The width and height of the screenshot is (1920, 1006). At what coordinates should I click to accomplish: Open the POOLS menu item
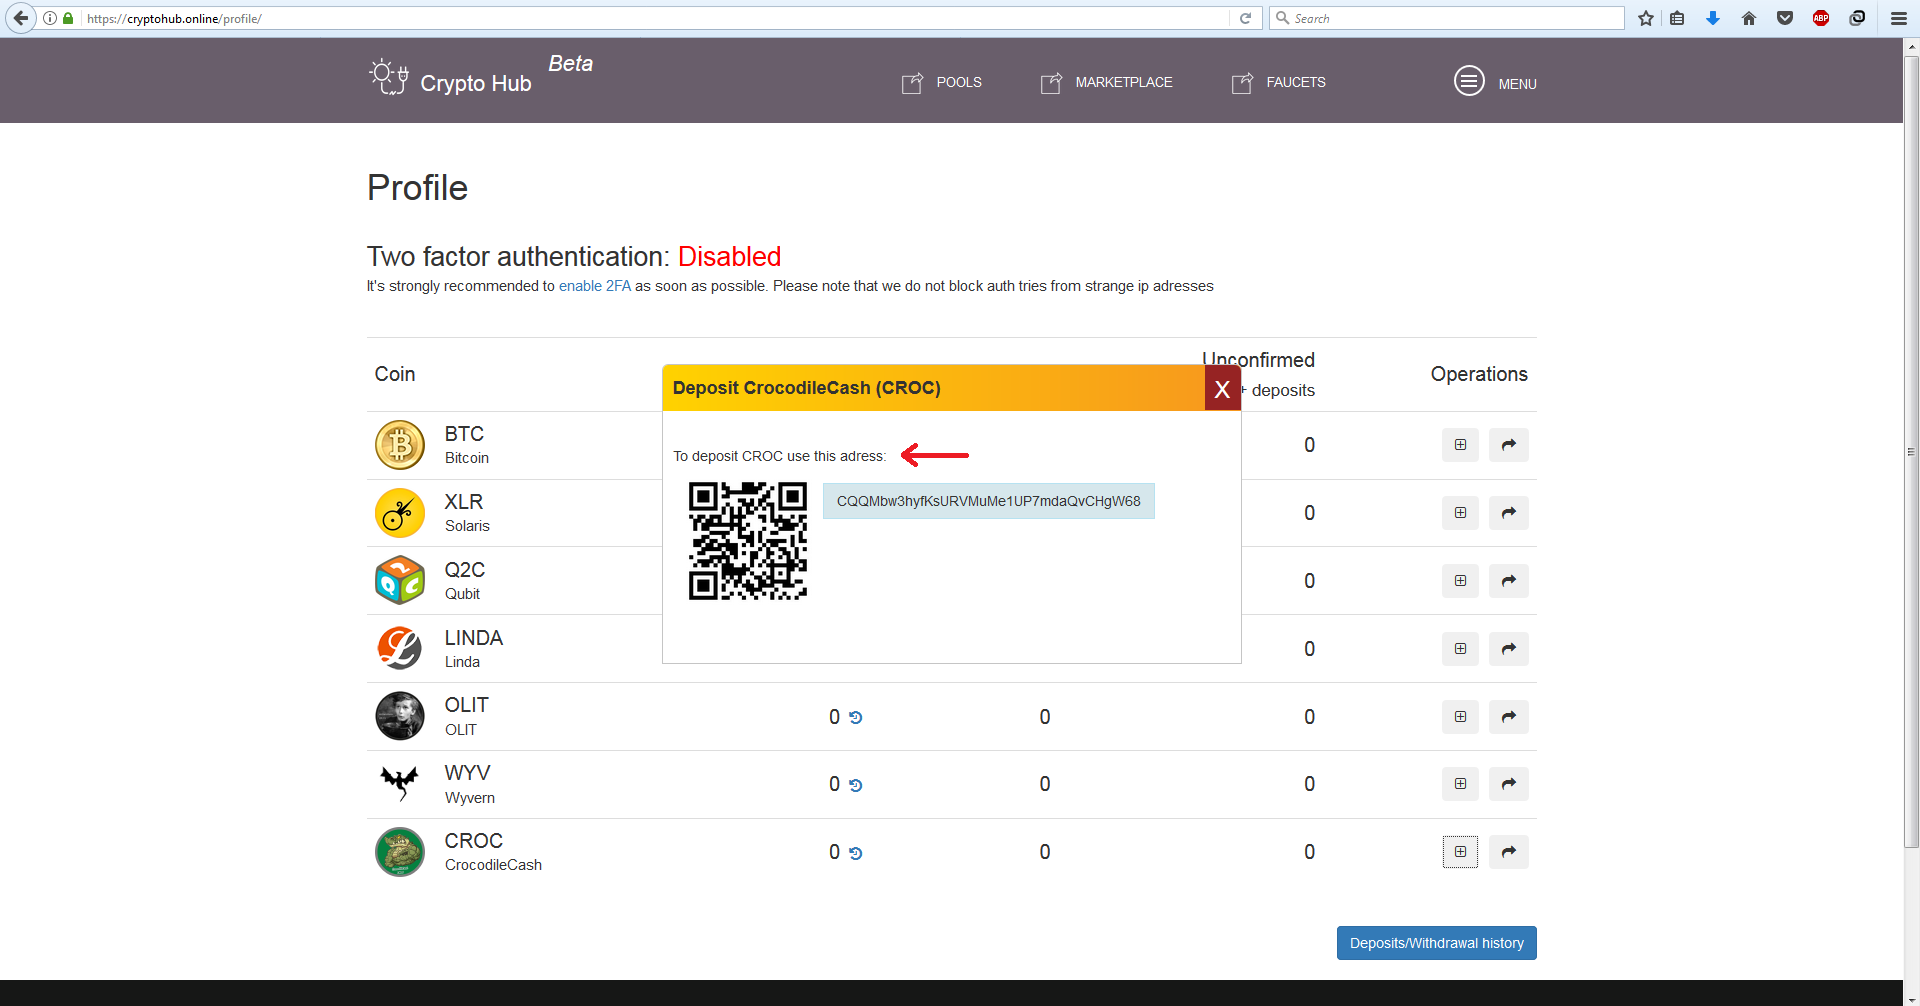tap(941, 83)
